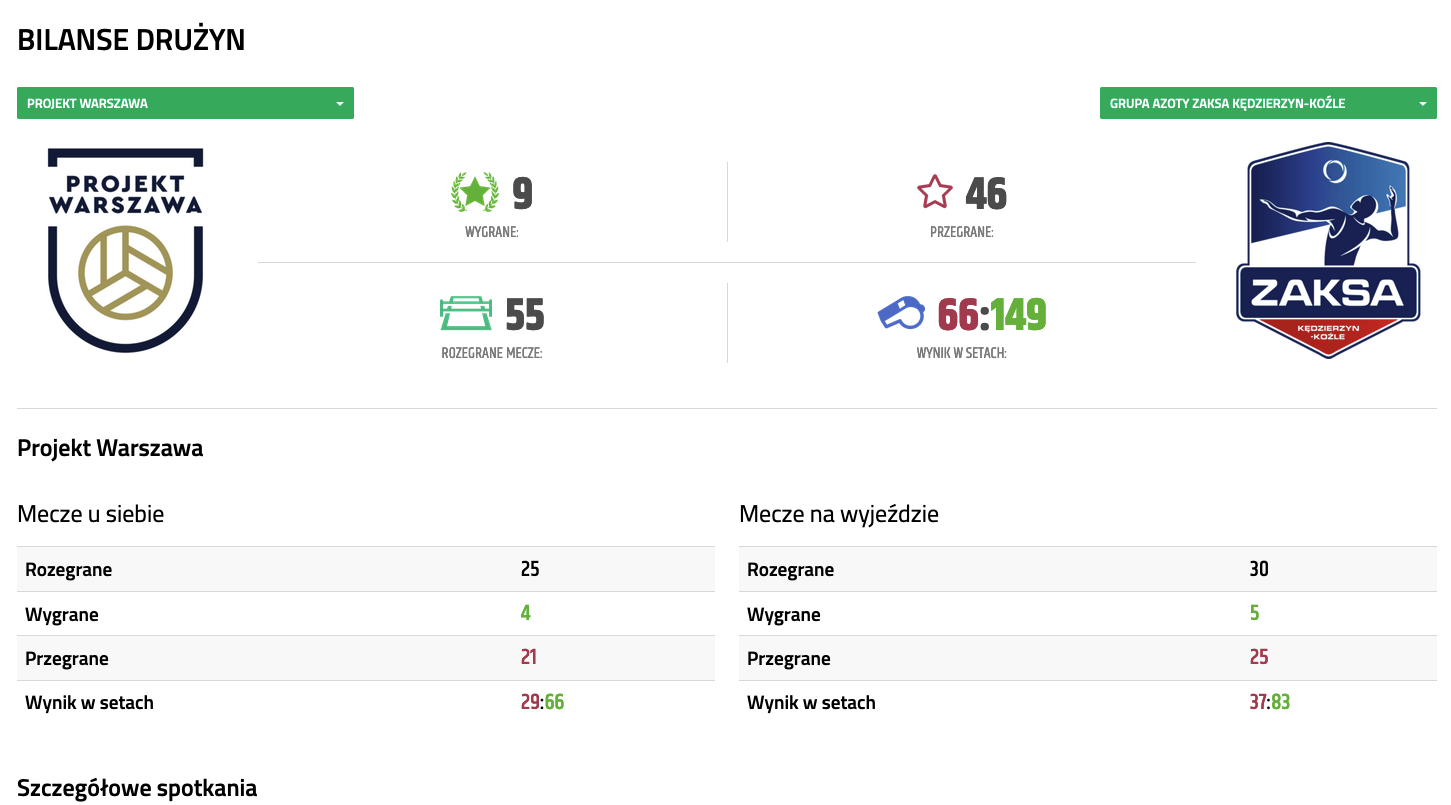This screenshot has width=1451, height=805.
Task: Click the green laurel star wins icon
Action: click(x=475, y=192)
